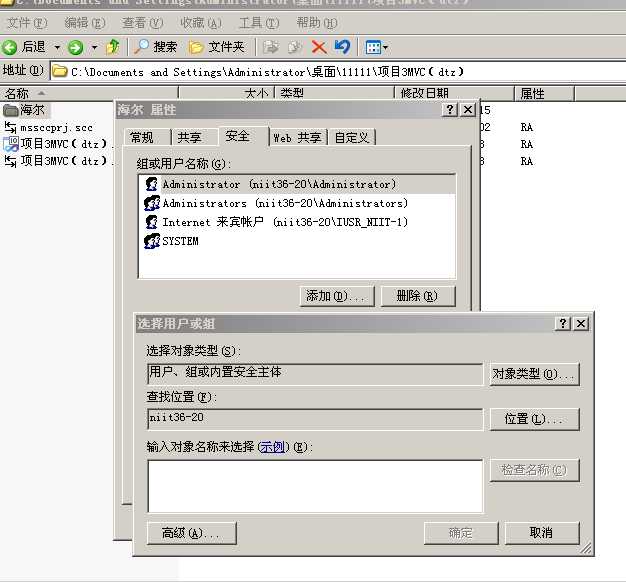Click the 添加(D)... button

click(x=337, y=296)
